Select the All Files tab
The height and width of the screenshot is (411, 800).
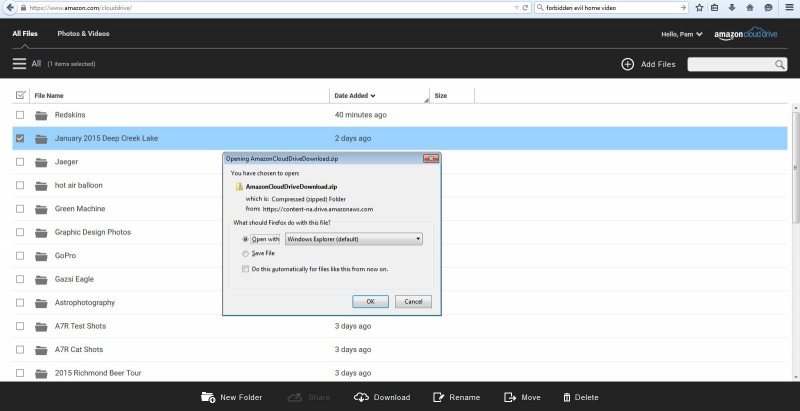click(27, 34)
